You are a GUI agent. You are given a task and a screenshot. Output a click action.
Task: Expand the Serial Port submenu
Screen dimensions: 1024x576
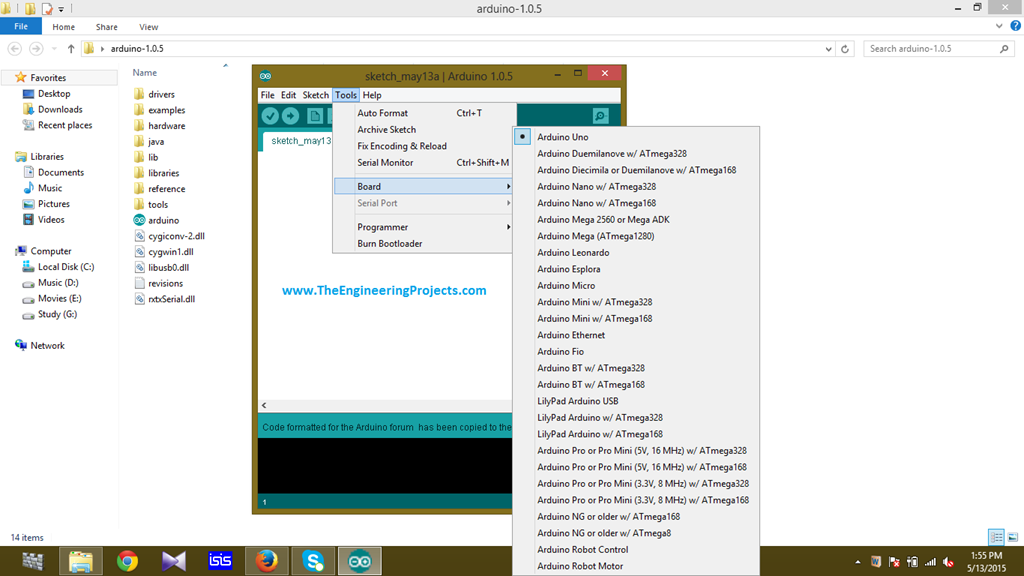[x=377, y=203]
